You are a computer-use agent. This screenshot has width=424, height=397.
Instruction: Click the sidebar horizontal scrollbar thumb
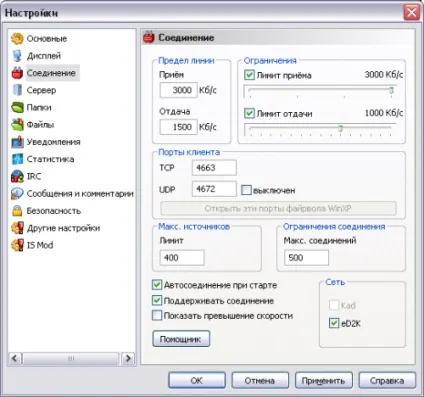coord(71,359)
